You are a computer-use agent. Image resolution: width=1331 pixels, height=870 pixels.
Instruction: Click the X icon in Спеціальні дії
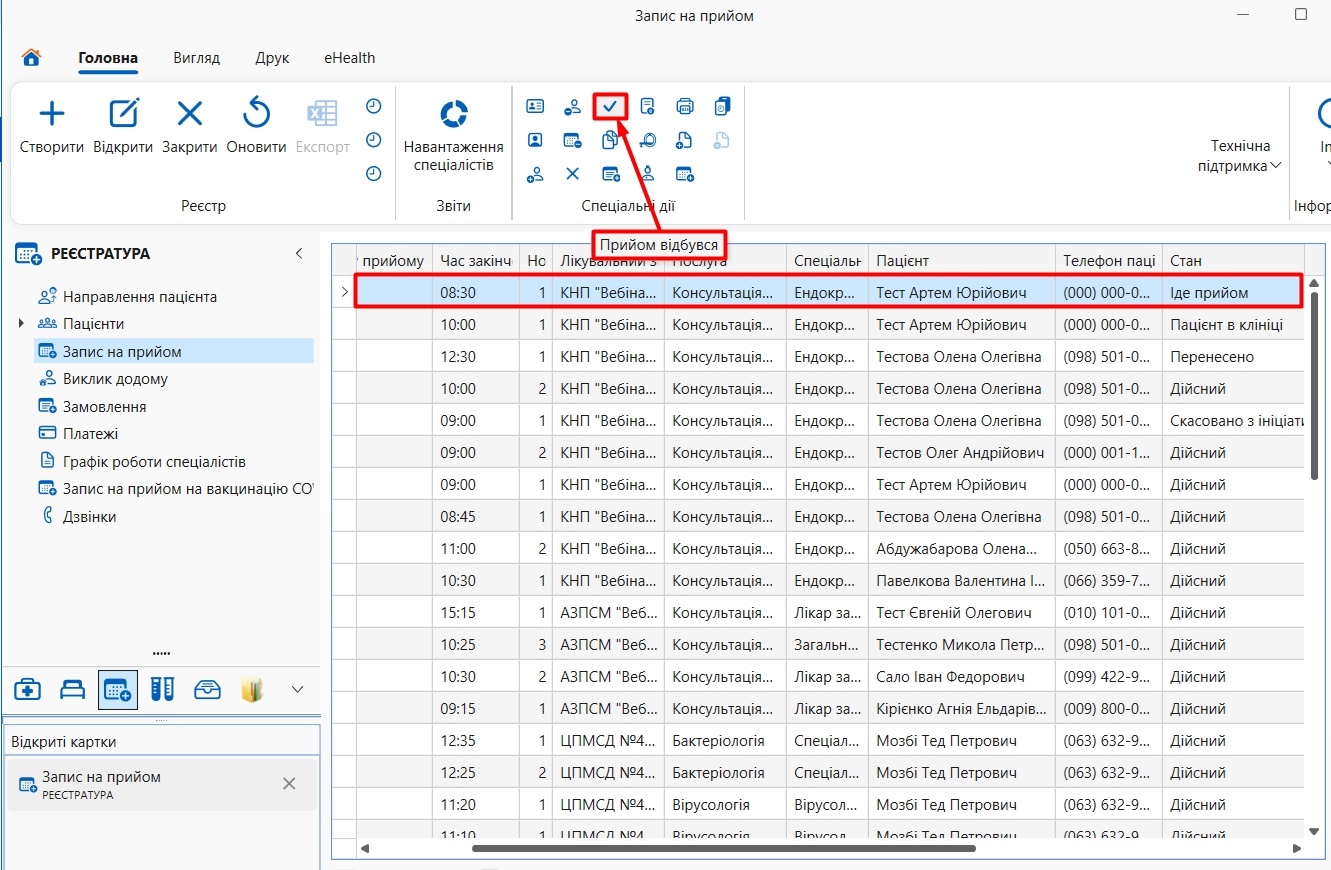tap(572, 174)
